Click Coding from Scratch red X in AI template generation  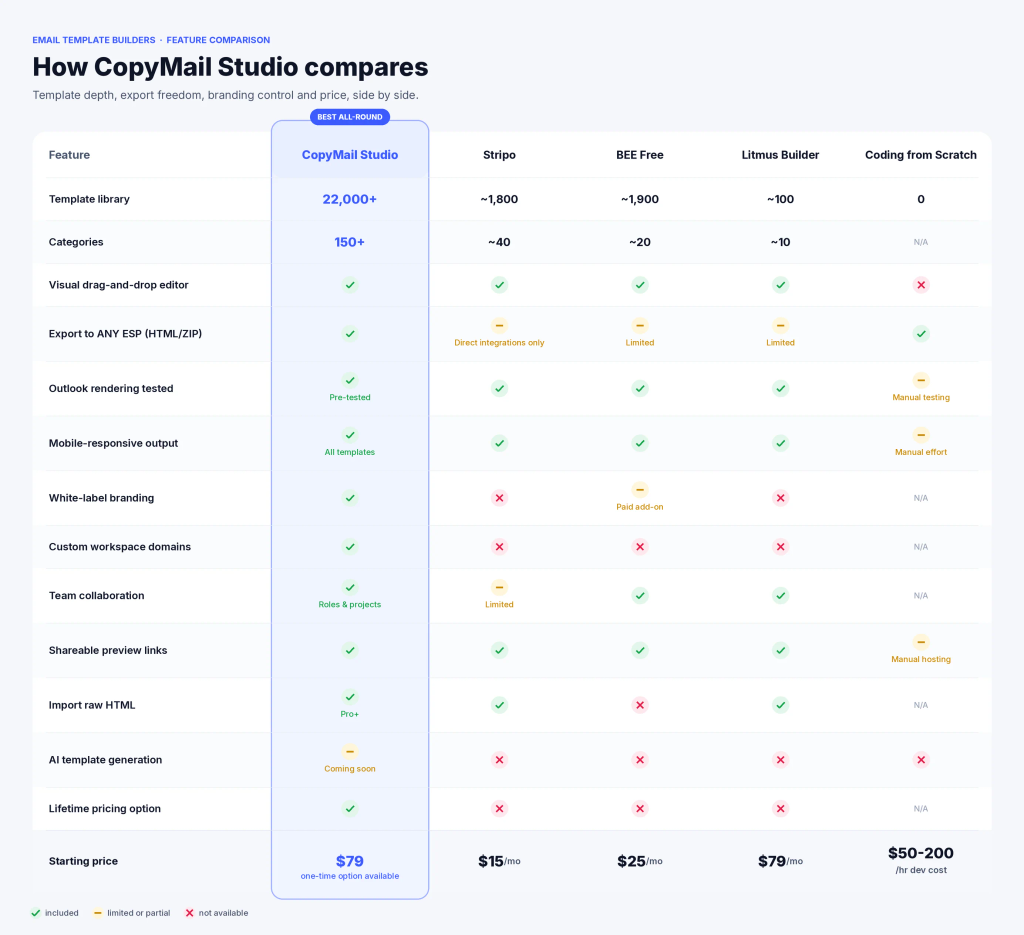click(x=921, y=759)
